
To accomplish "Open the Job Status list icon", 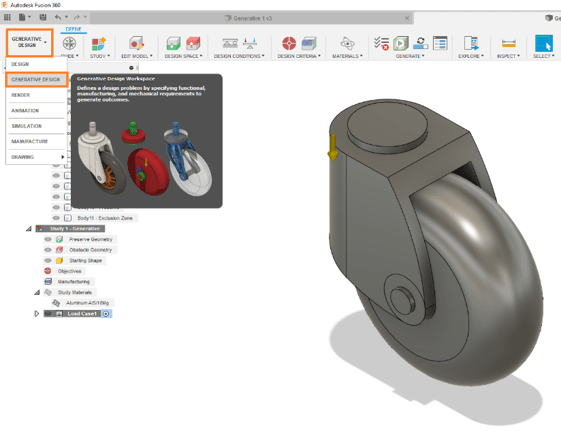I will (x=440, y=44).
